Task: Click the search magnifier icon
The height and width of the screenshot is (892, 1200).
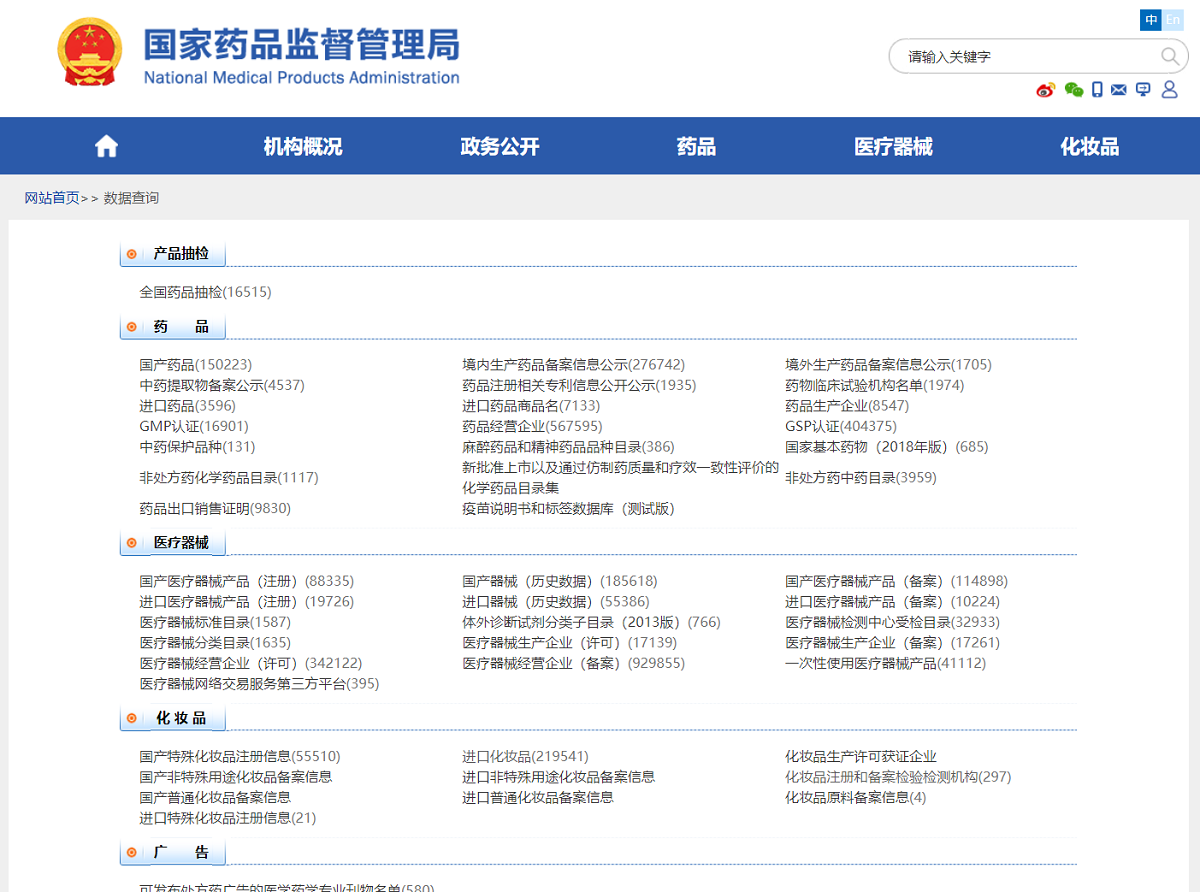Action: (x=1169, y=56)
